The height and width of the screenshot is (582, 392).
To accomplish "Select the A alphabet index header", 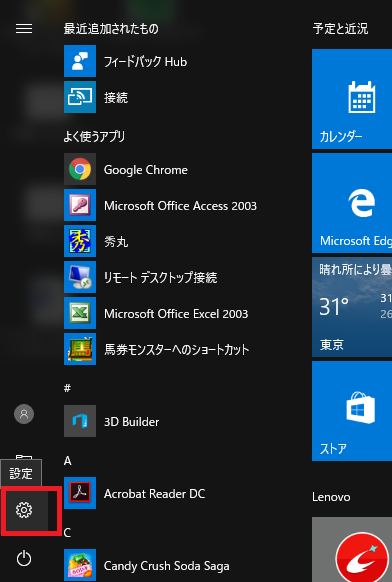I will 68,461.
